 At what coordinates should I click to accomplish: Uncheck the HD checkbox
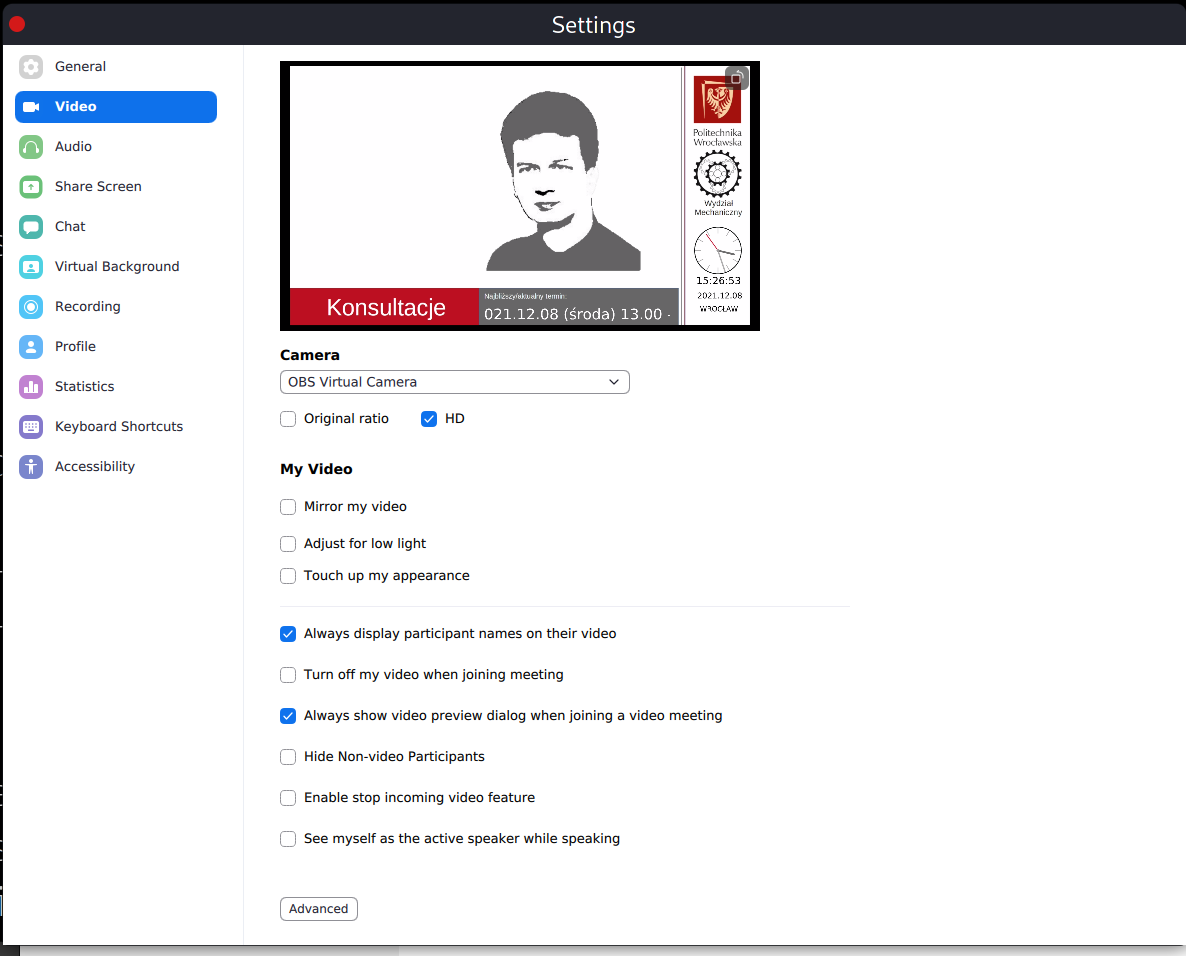[429, 419]
